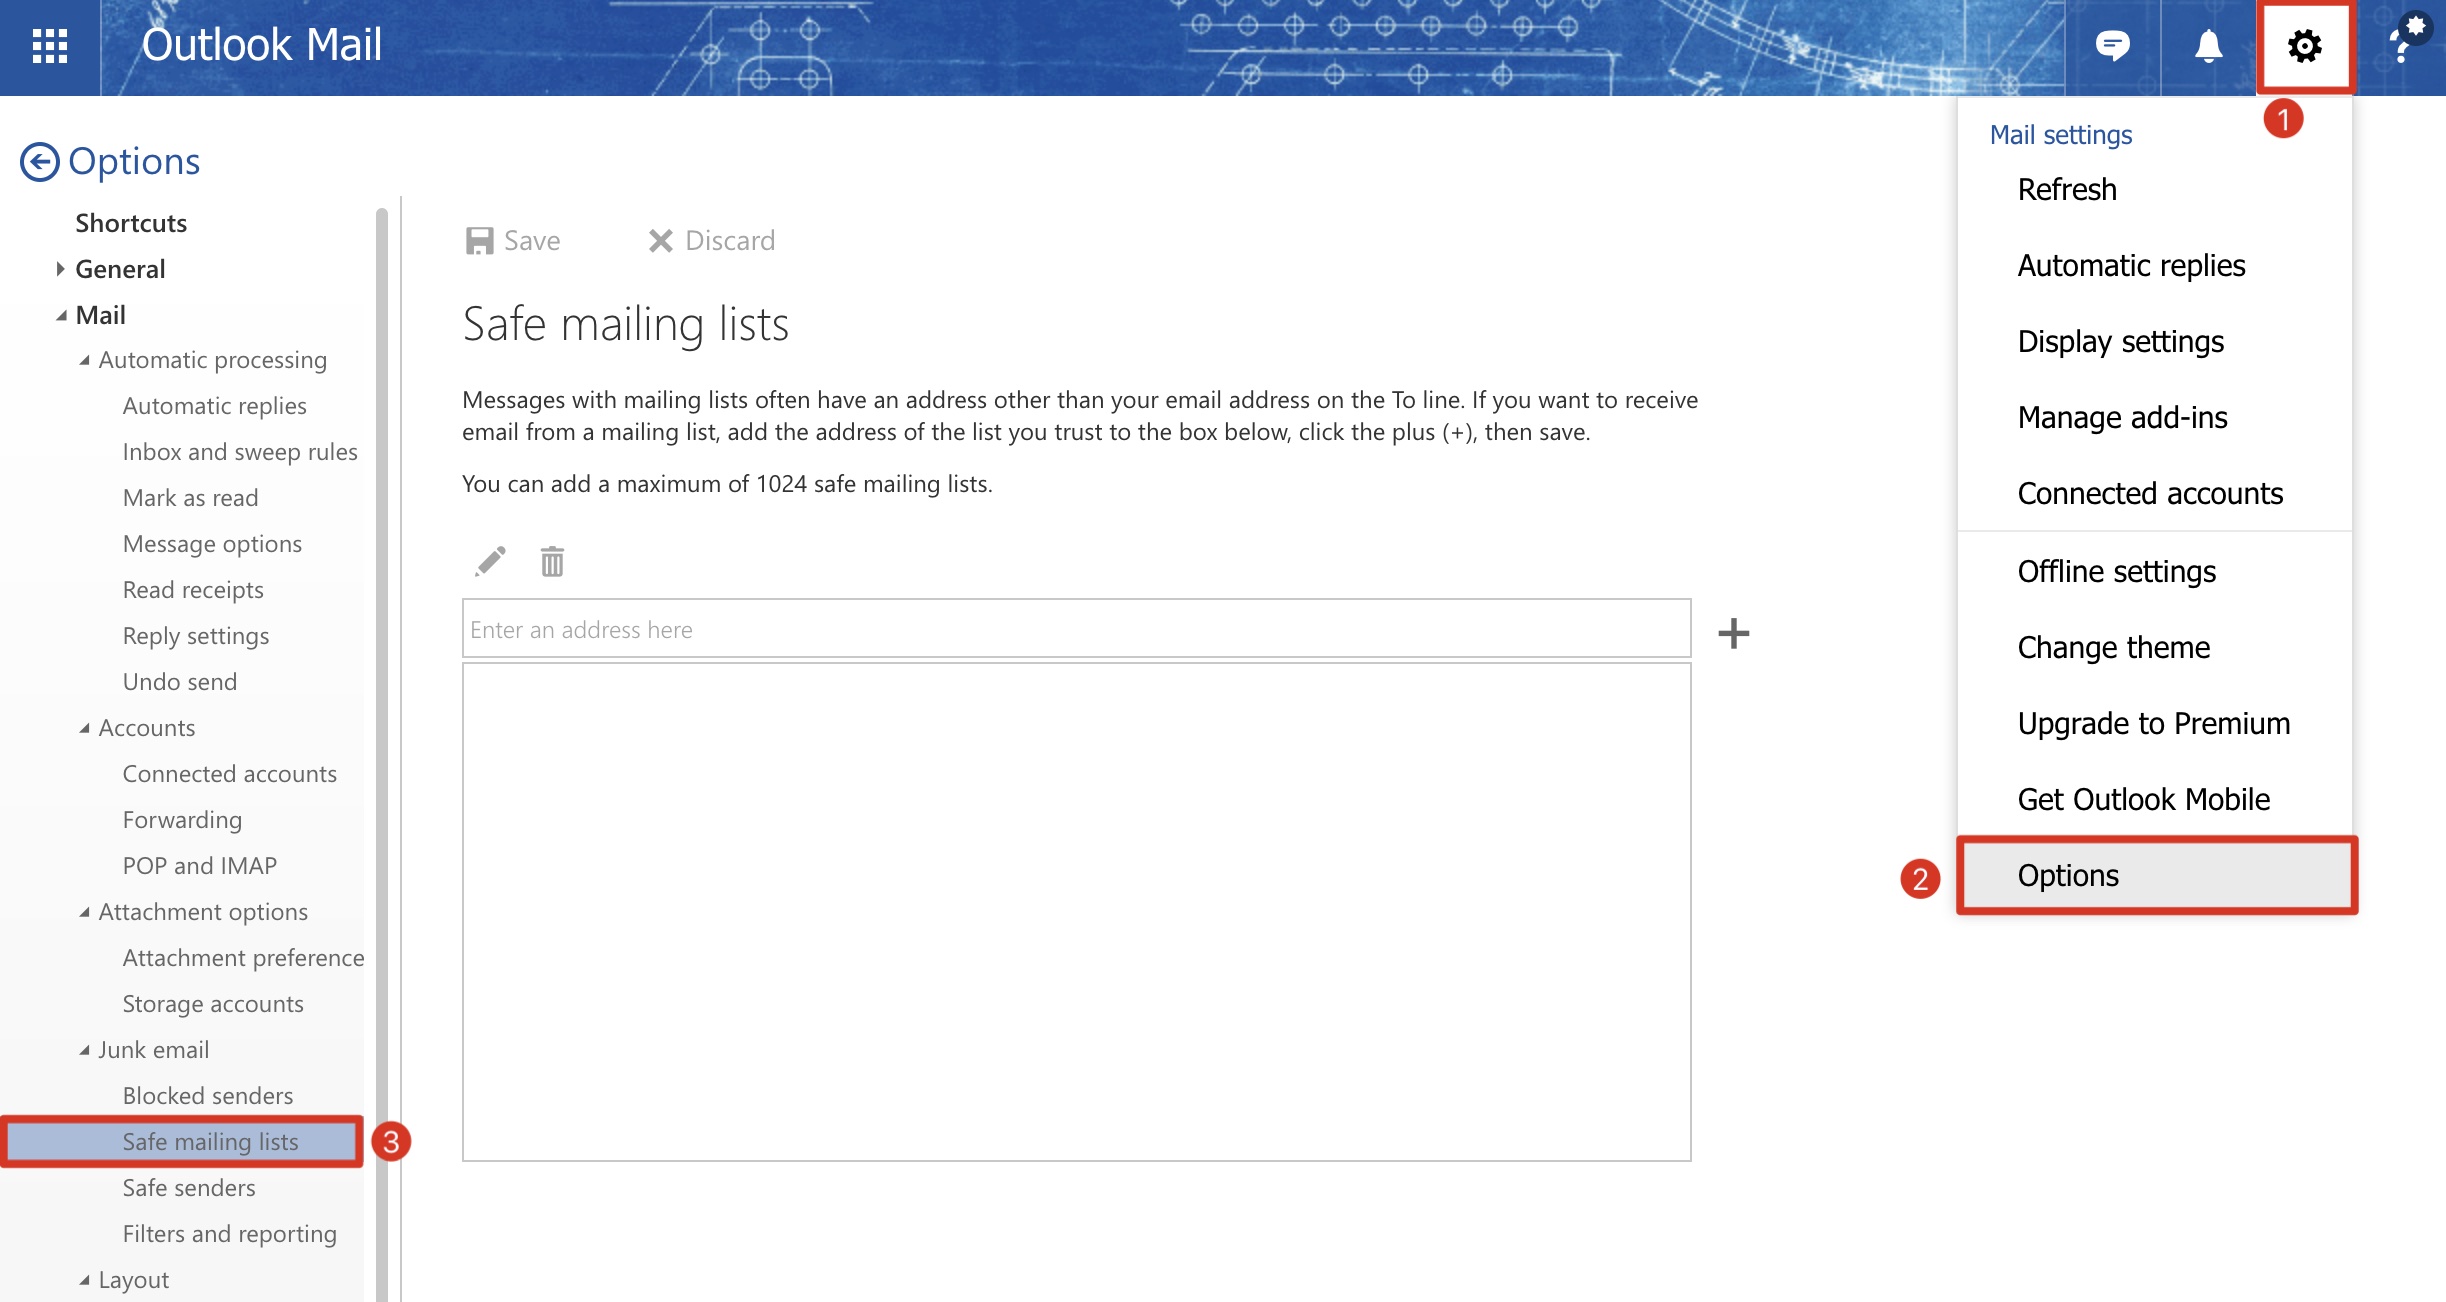The image size is (2446, 1302).
Task: Open Automatic replies in the tree
Action: [214, 406]
